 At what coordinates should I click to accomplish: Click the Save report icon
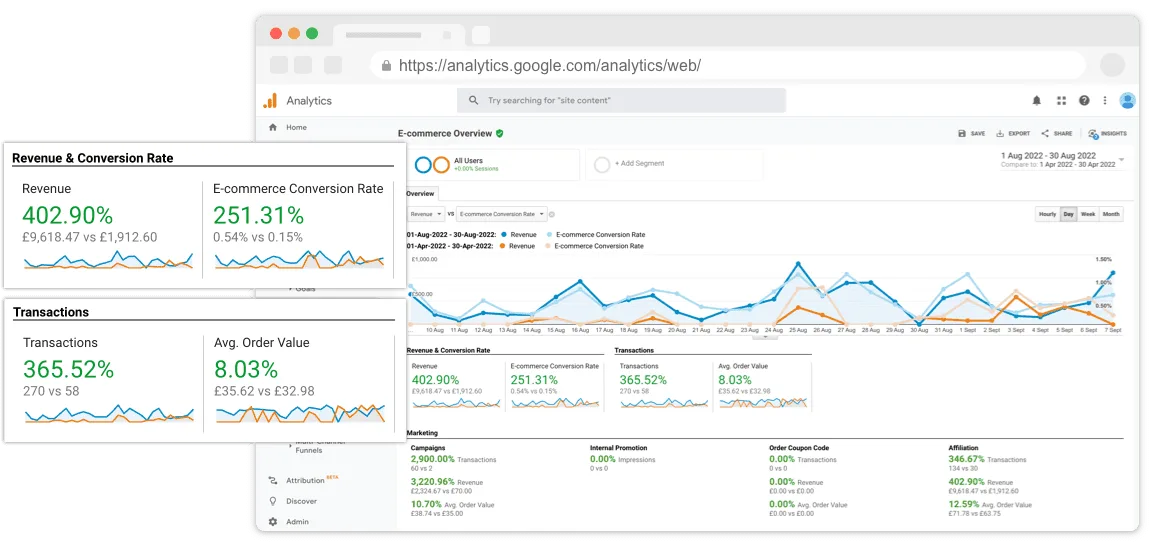point(961,133)
